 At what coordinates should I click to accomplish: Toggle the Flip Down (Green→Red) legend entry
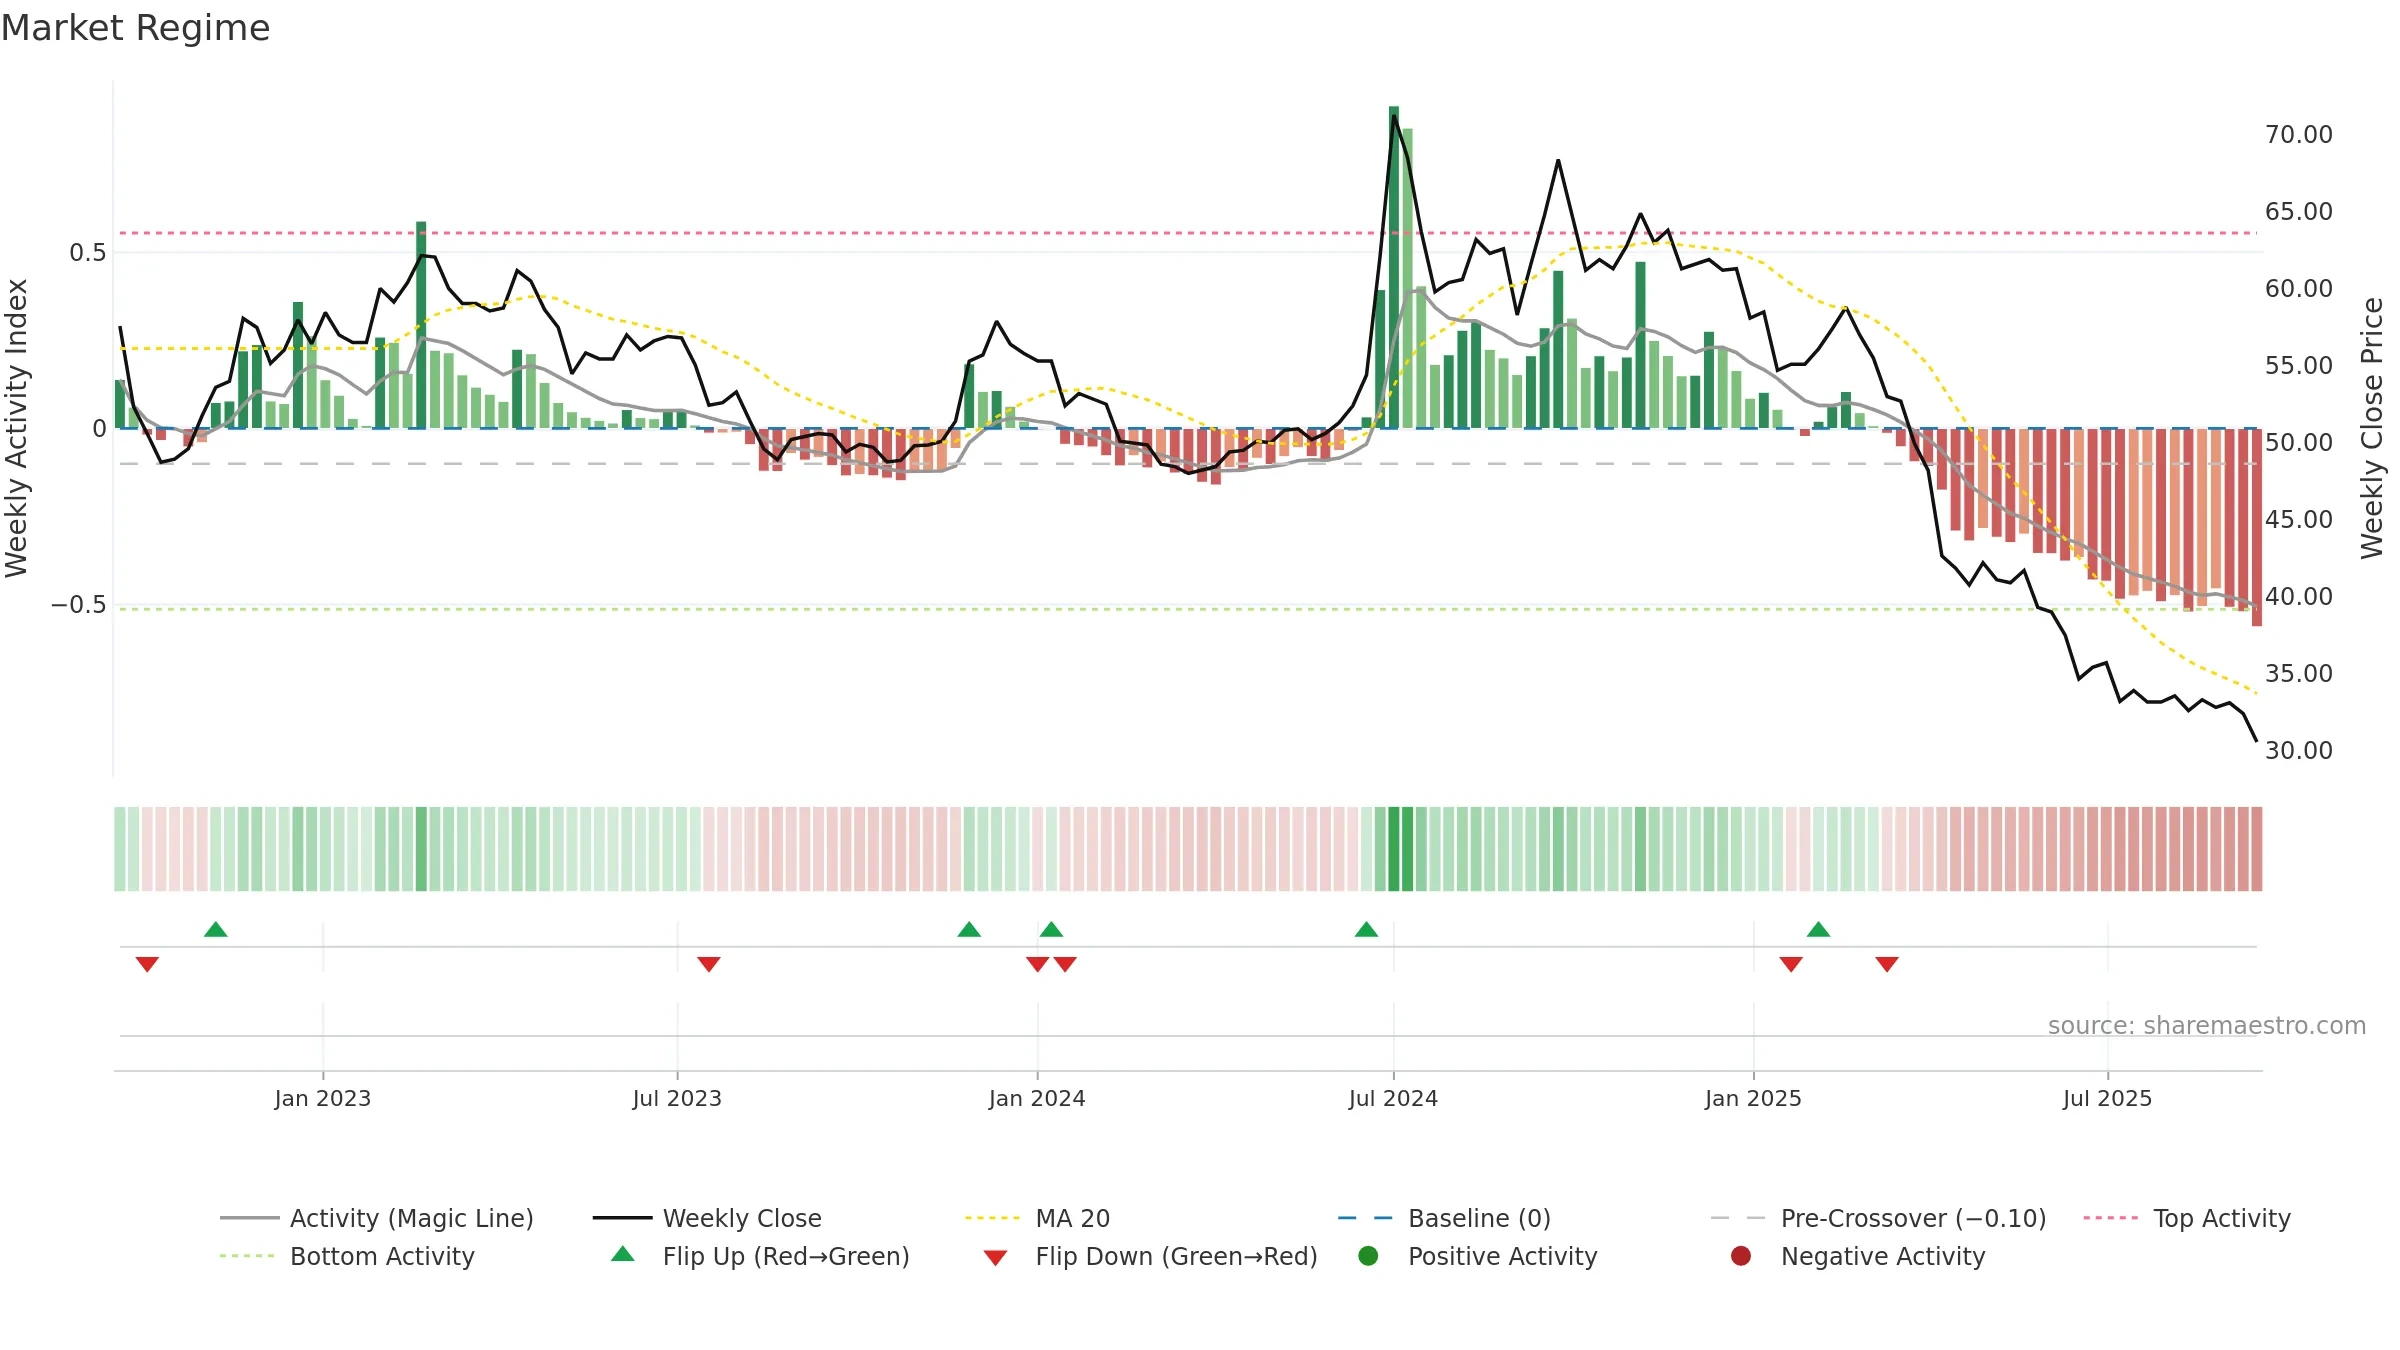tap(1150, 1256)
